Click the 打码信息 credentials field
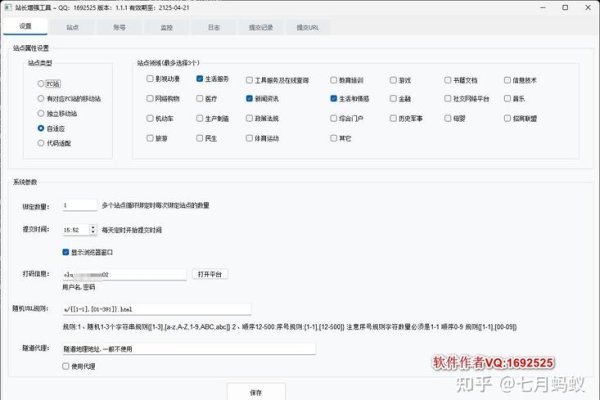600x400 pixels. 124,274
